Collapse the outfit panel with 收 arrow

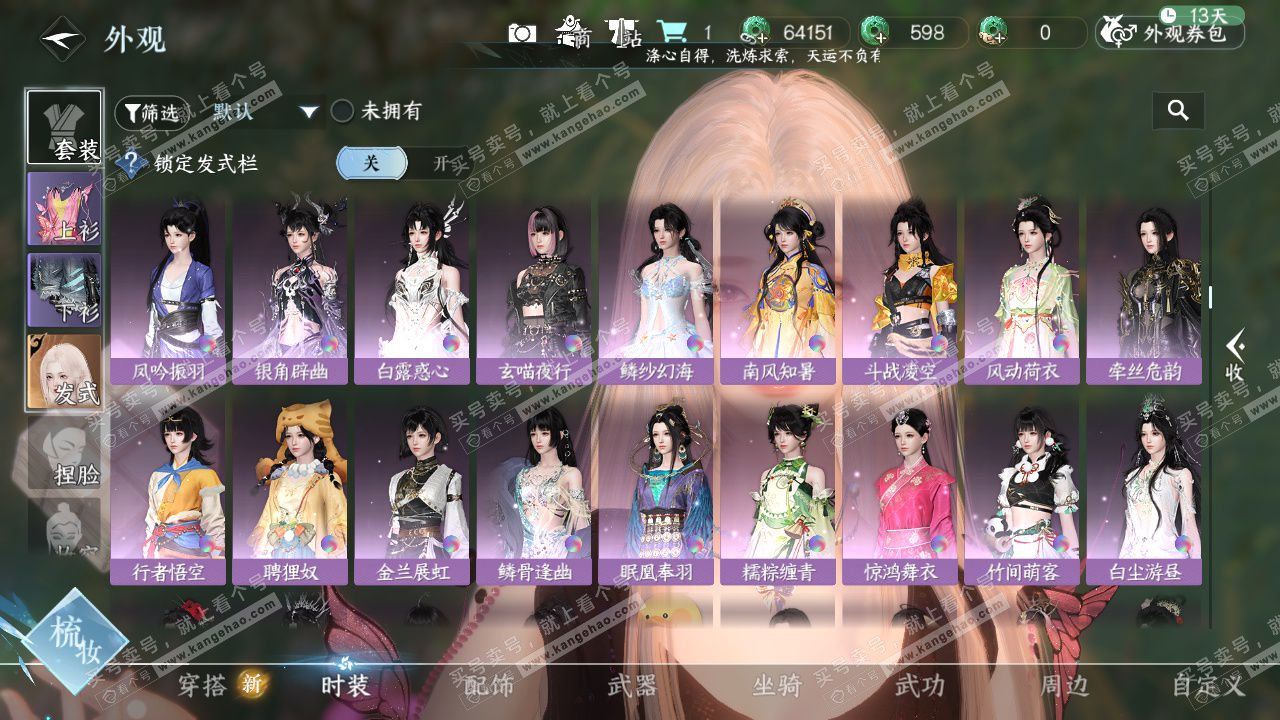[x=1235, y=355]
